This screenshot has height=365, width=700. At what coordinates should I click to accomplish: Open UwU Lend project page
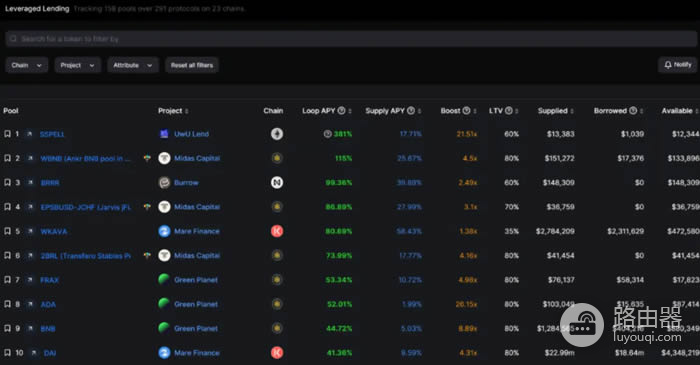[192, 134]
